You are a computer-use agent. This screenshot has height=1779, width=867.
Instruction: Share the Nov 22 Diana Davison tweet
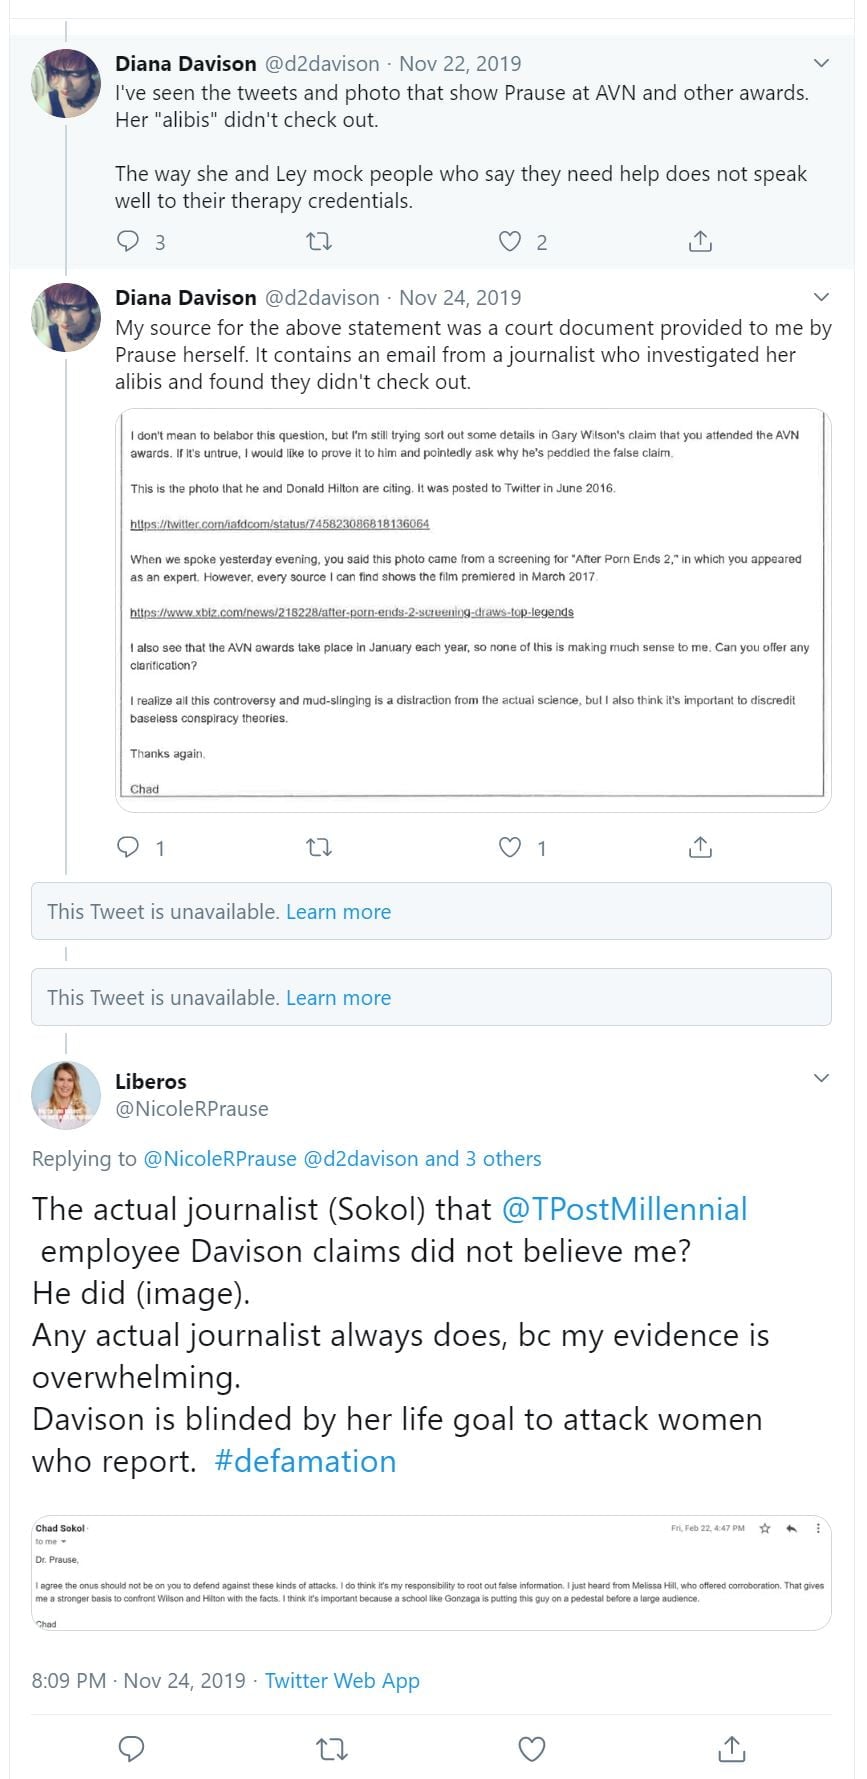click(700, 241)
